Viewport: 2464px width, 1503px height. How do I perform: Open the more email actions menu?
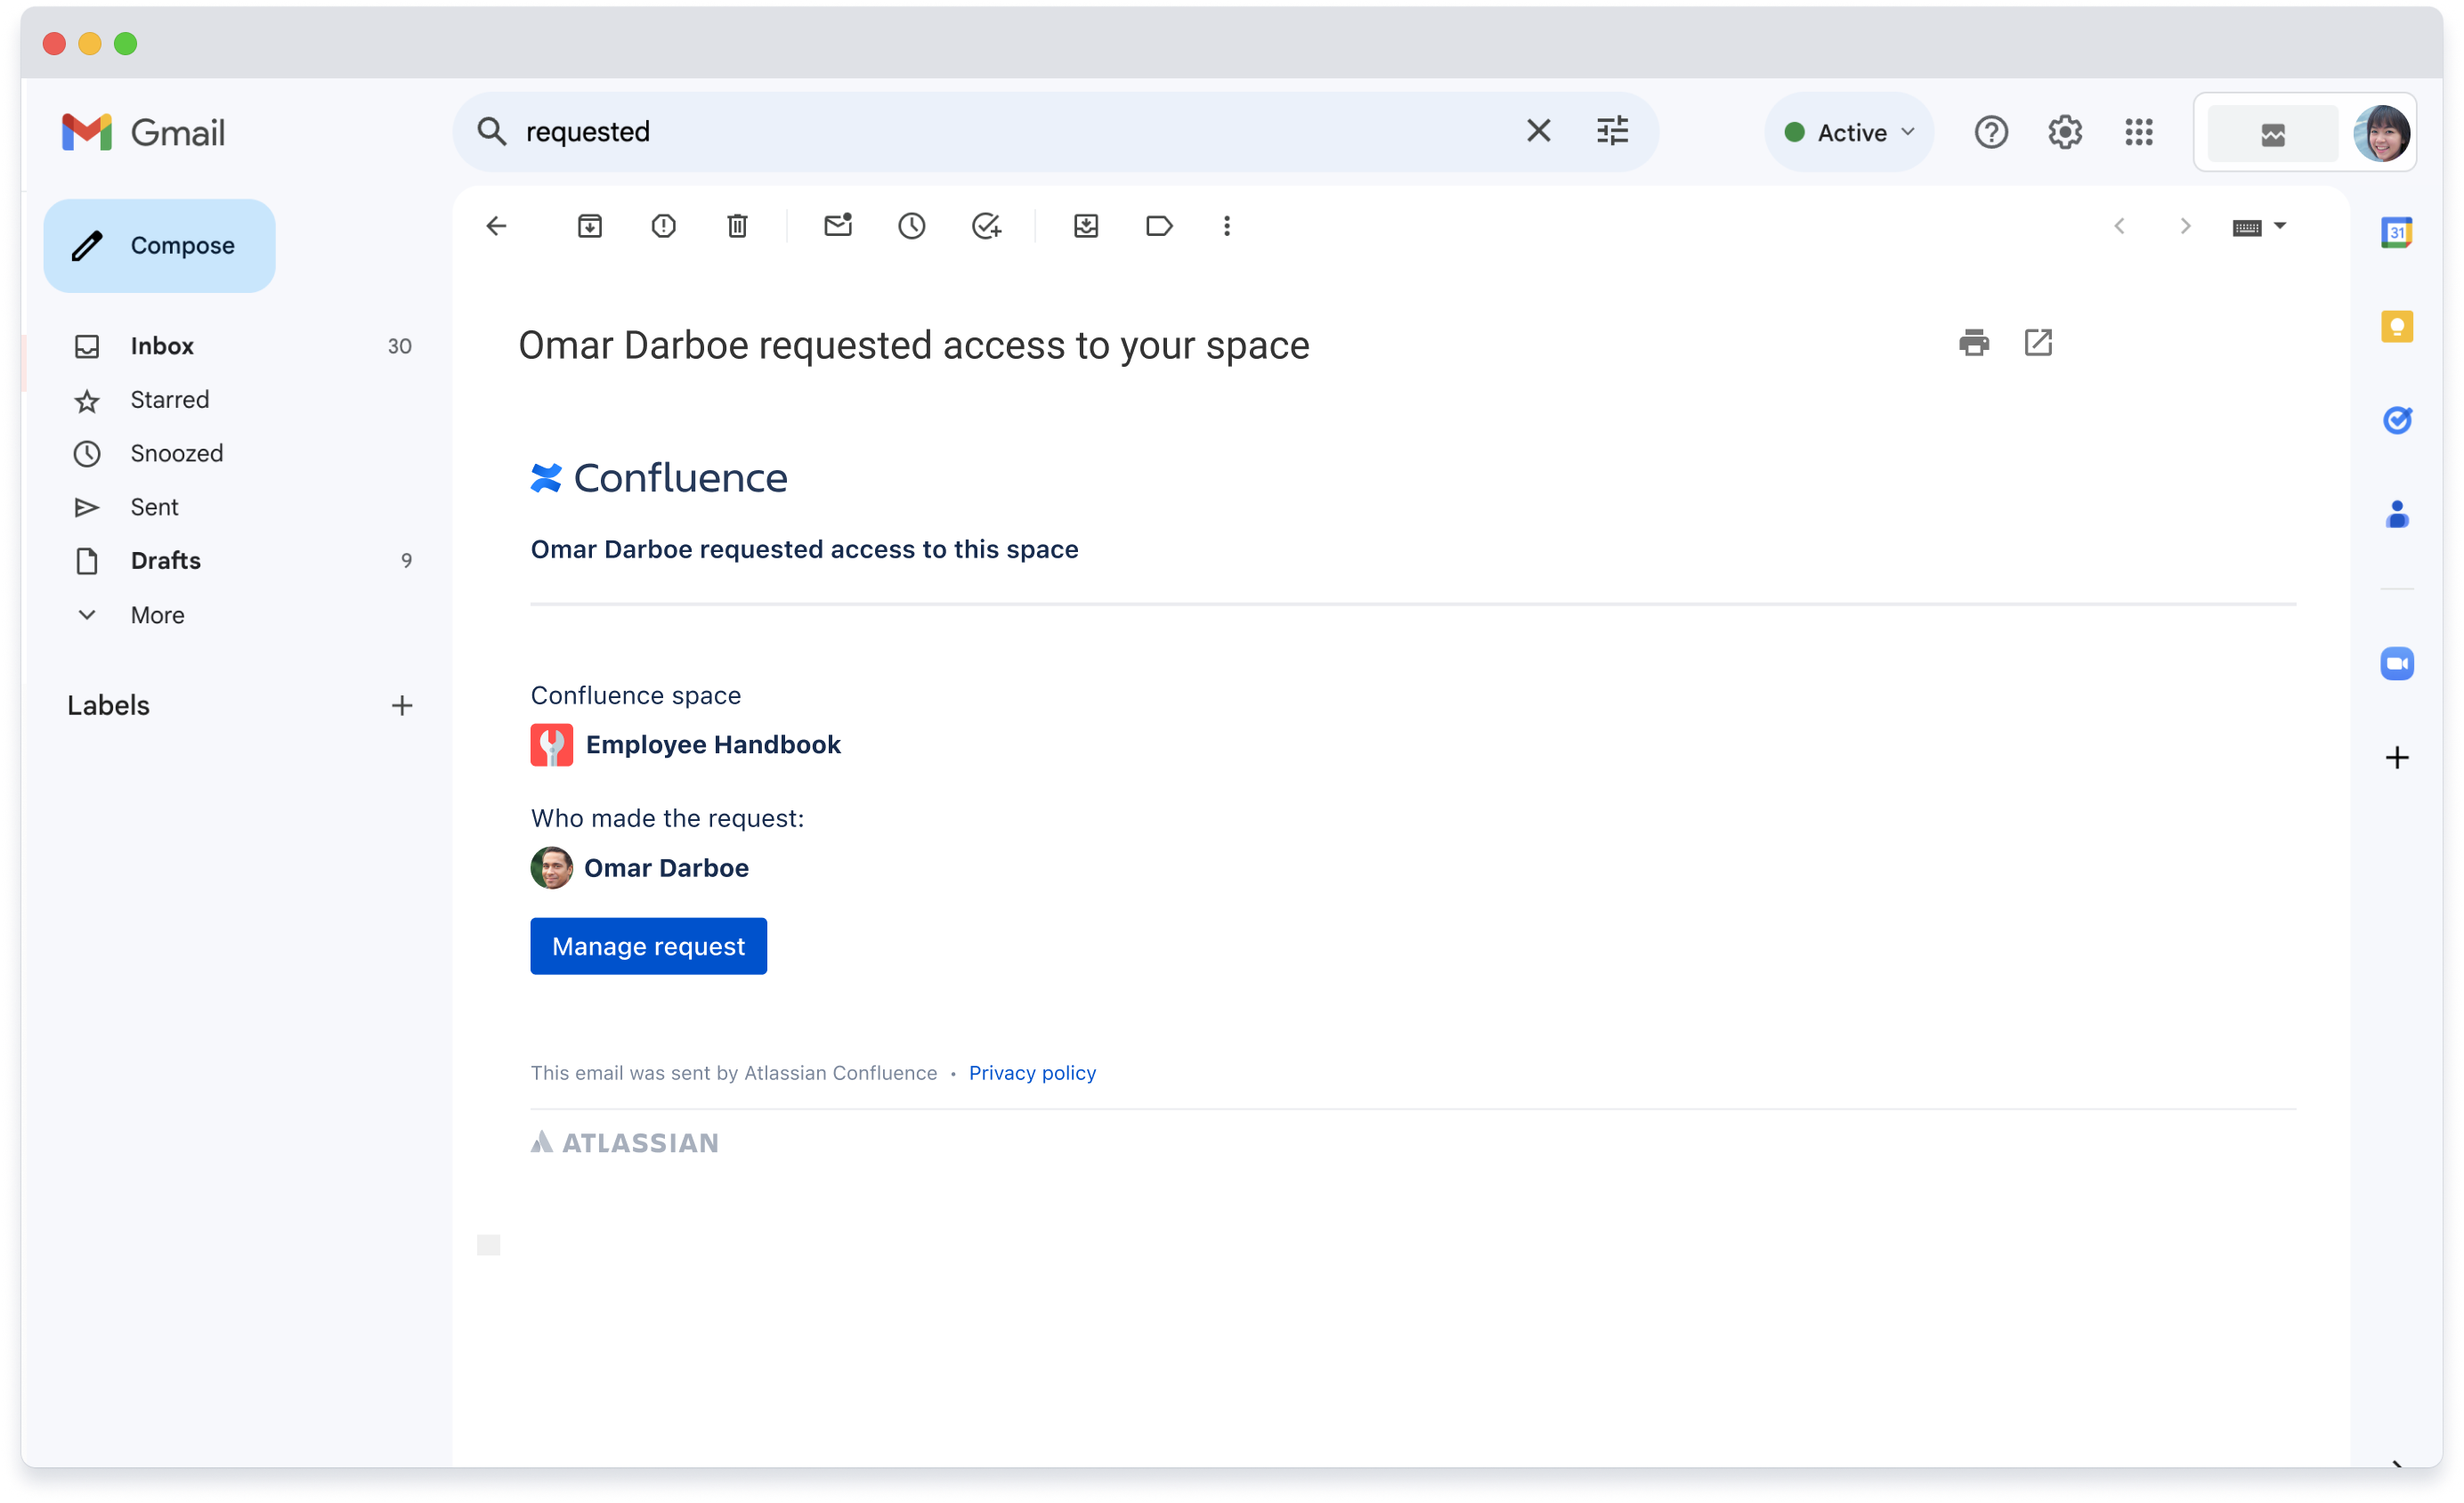1226,226
